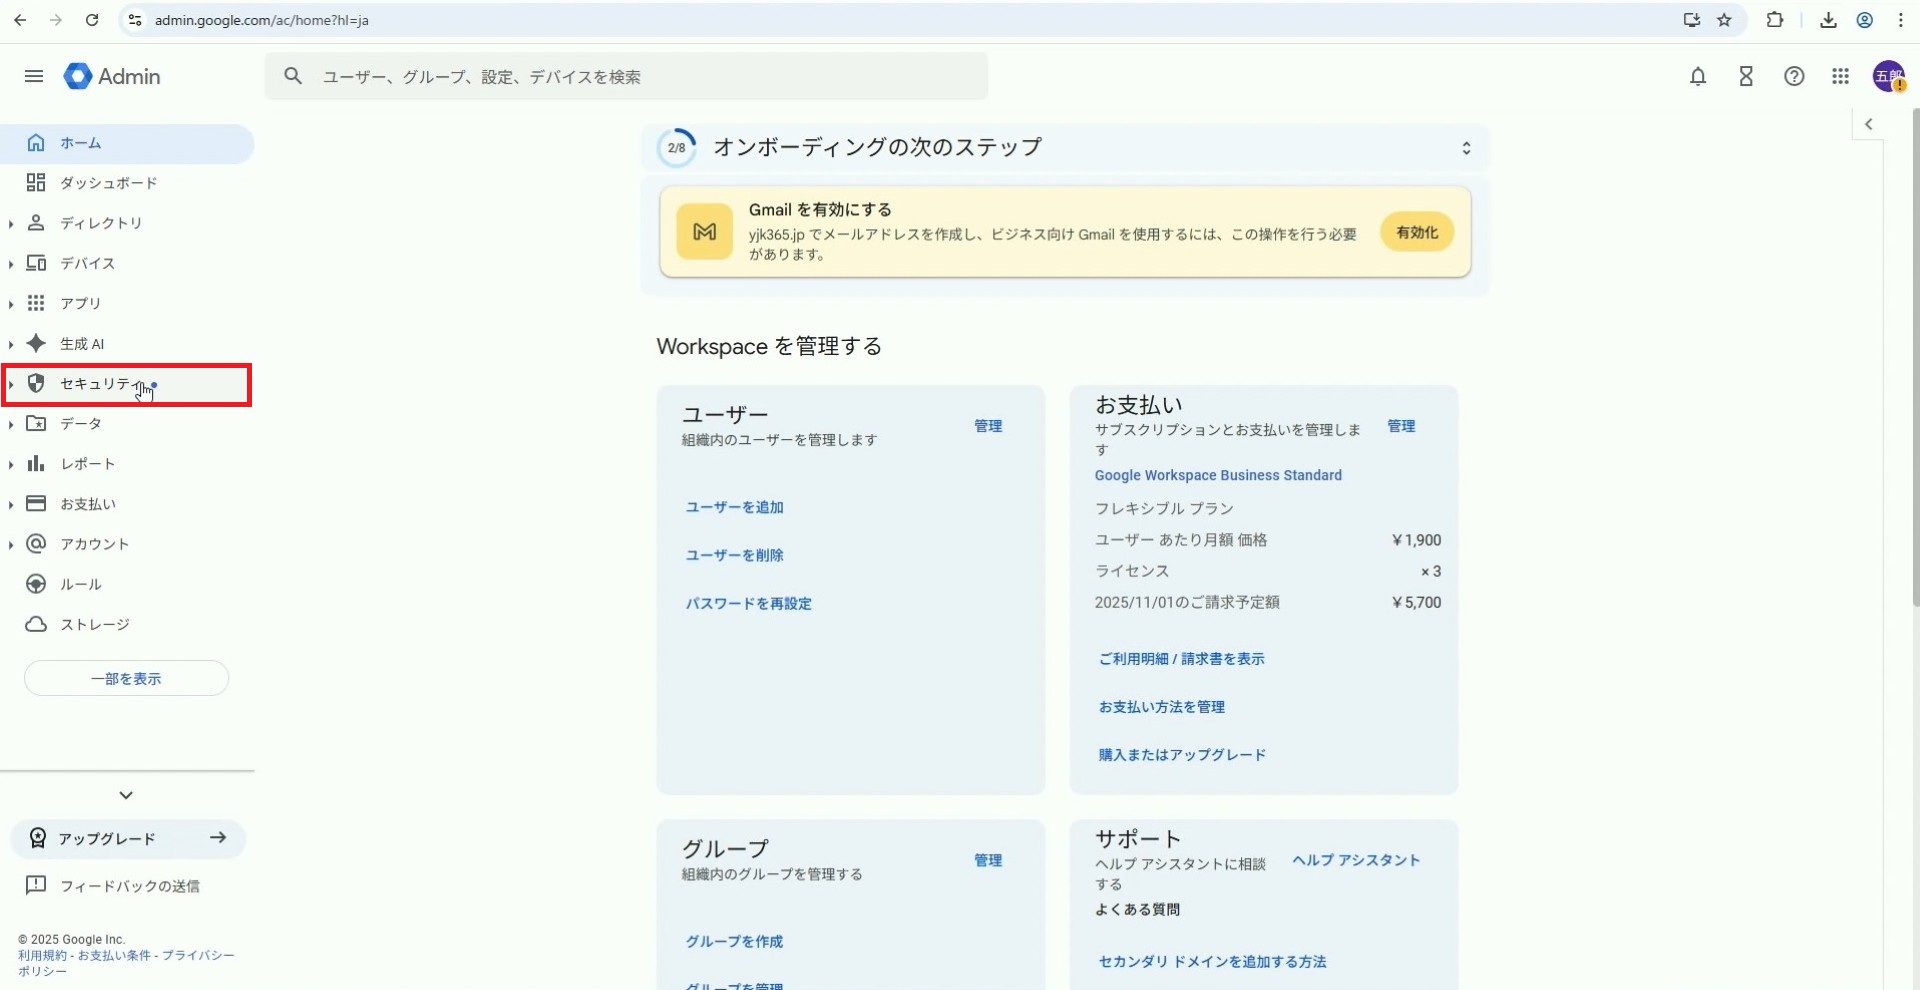Screen dimensions: 1920x990
Task: Click the hamburger main menu icon
Action: coord(34,77)
